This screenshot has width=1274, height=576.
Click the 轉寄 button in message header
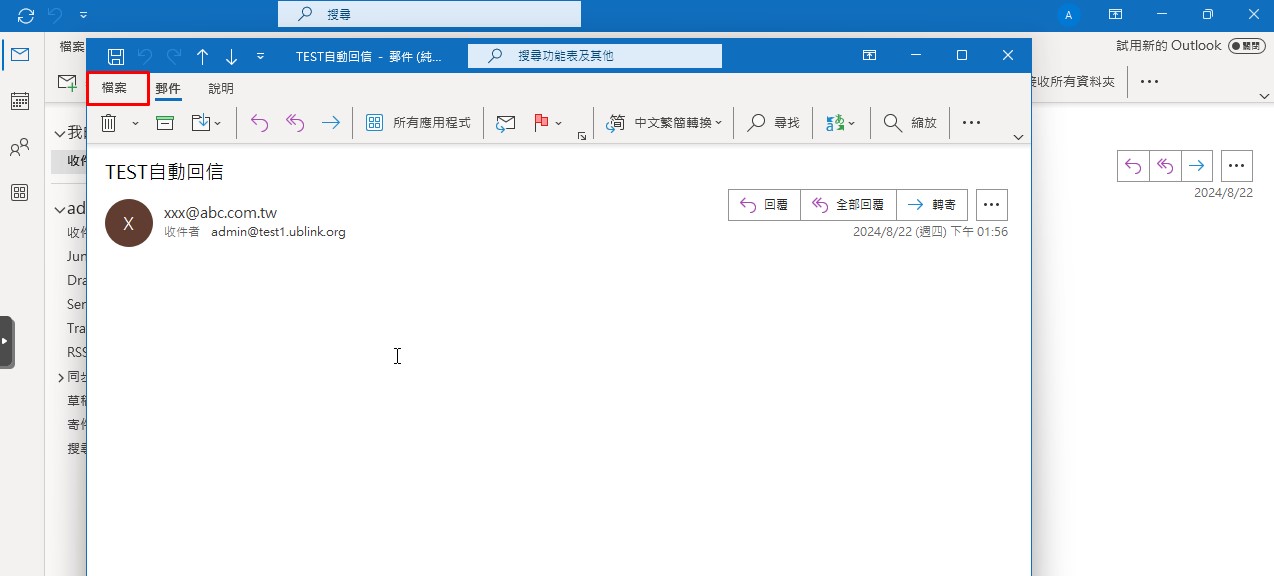[932, 205]
